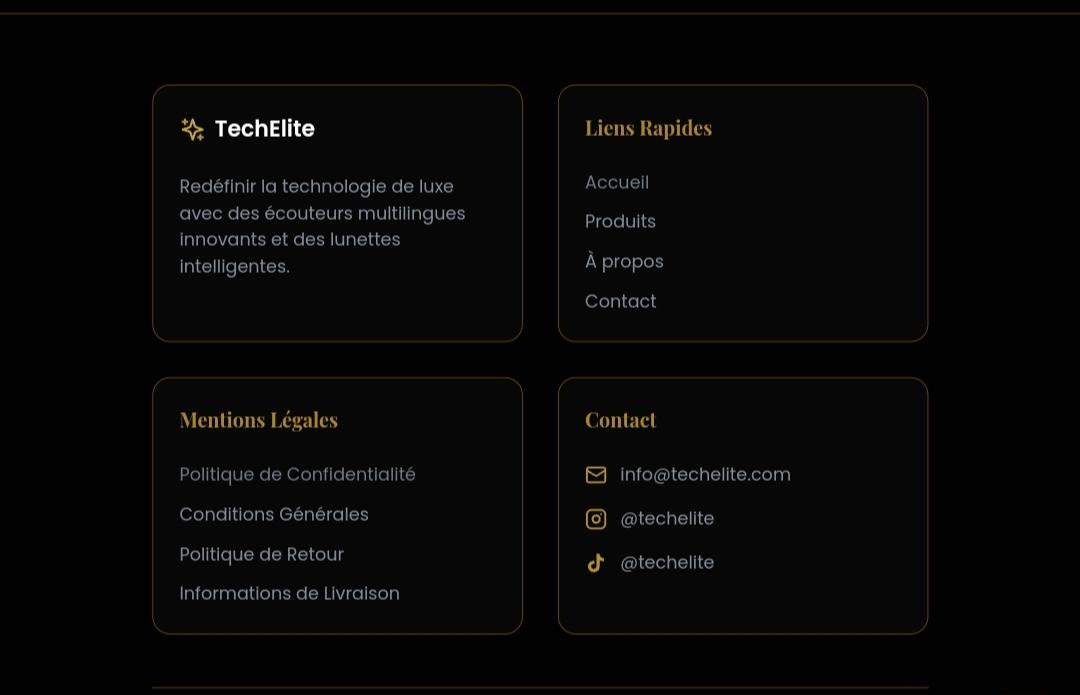Click the TechElite description paragraph
1080x695 pixels.
click(322, 226)
